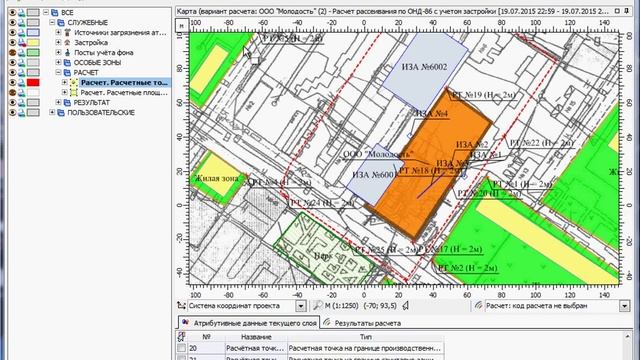Toggle visibility eye for СЛУЖЕБНЫЕ layer
Screen dimensions: 640x360
point(13,22)
